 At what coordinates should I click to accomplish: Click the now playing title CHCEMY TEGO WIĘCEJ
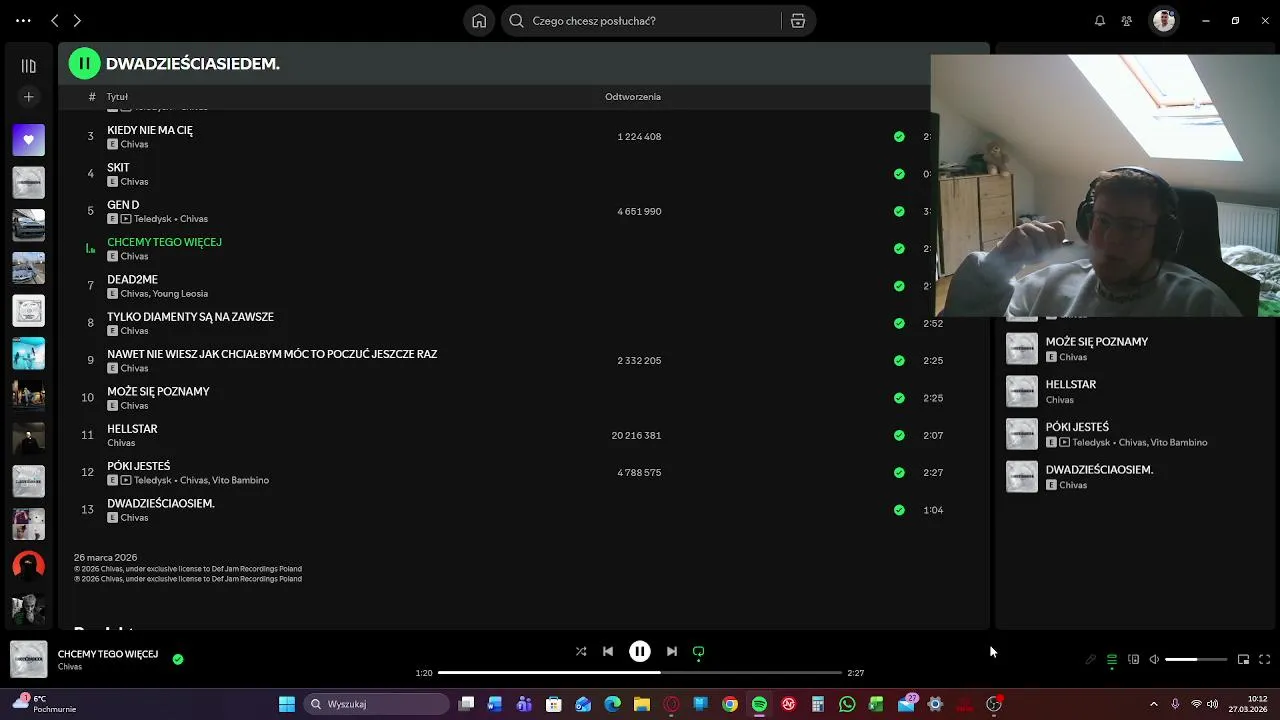[x=108, y=654]
